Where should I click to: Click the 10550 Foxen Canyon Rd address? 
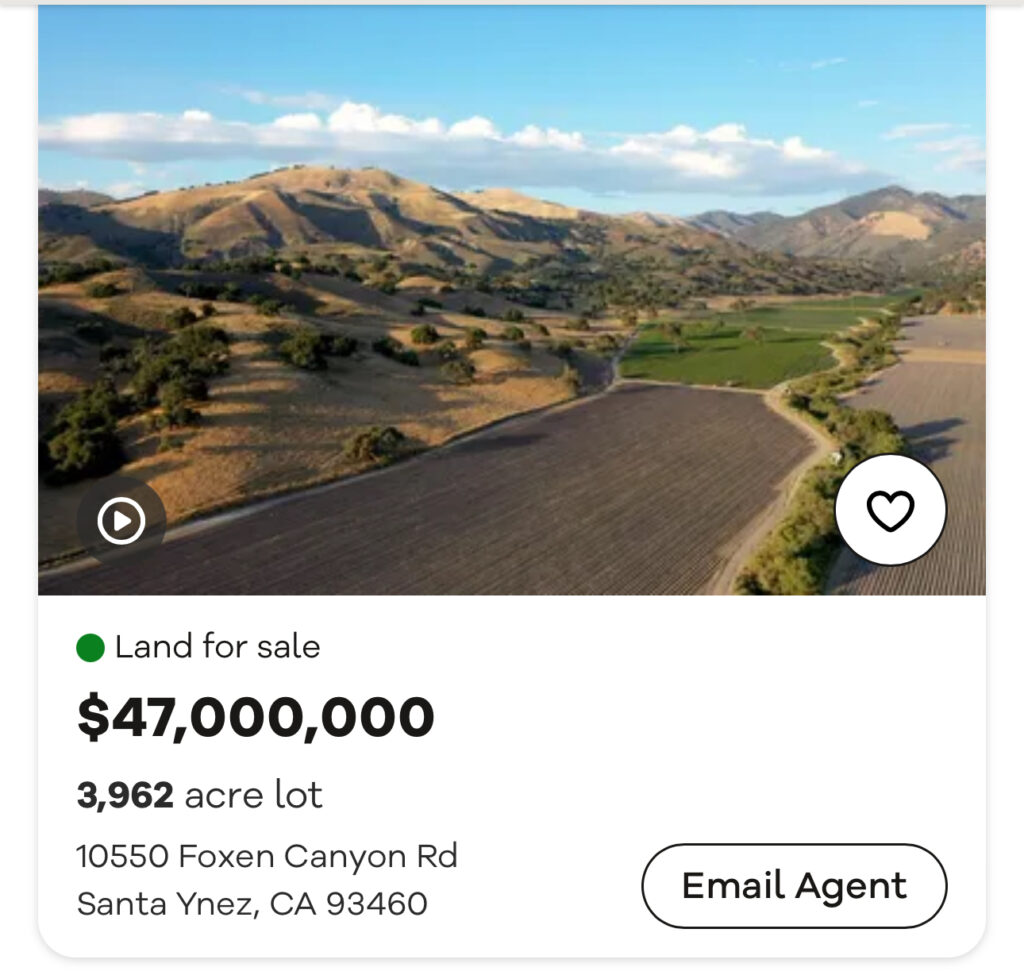click(267, 856)
